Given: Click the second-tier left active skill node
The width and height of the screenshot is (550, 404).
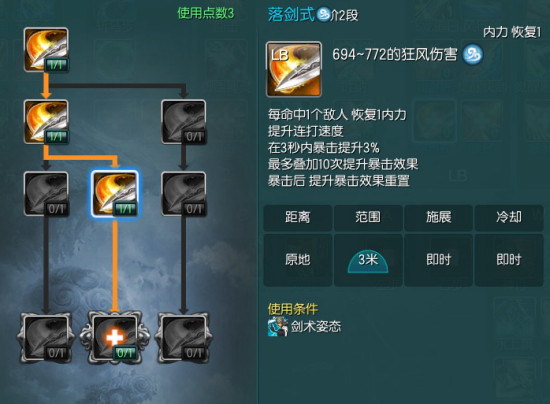Looking at the screenshot, I should click(46, 122).
